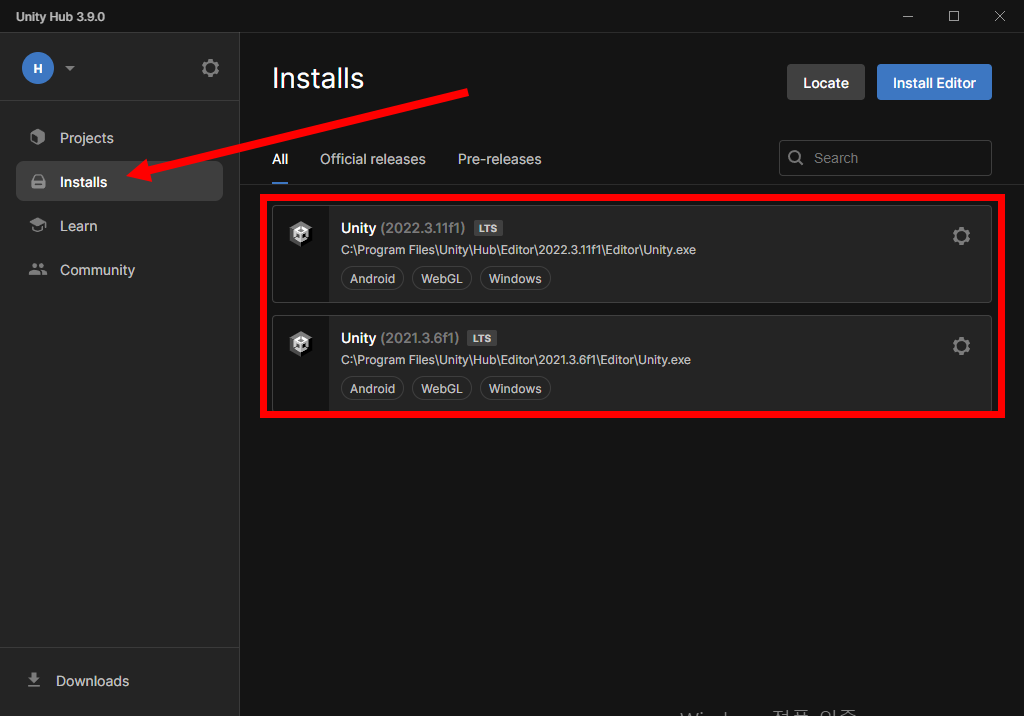Click the Locate button
The image size is (1024, 716).
pyautogui.click(x=825, y=82)
